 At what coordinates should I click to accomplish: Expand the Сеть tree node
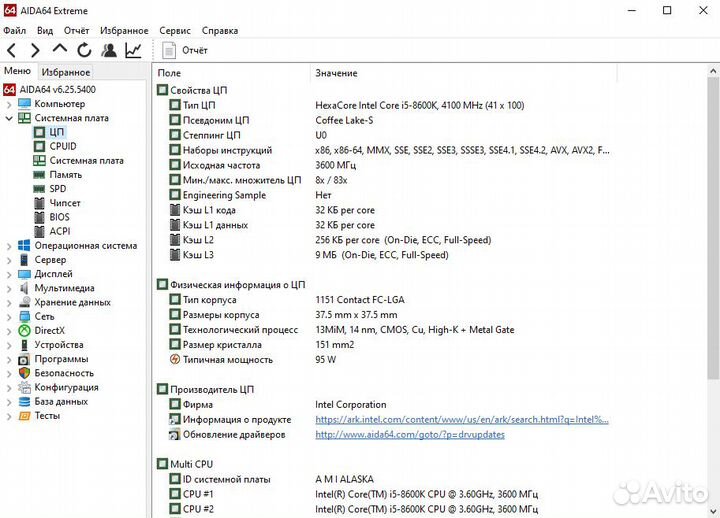9,317
